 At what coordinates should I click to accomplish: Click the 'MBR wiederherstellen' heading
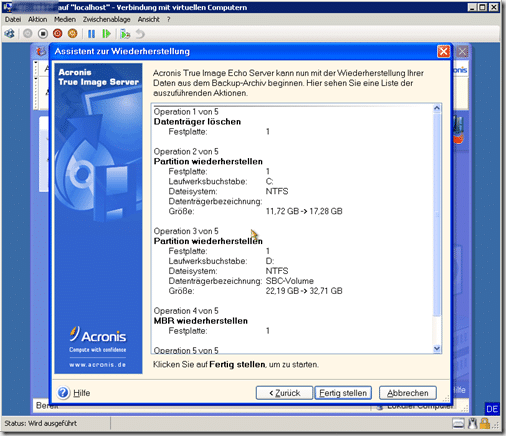[x=201, y=321]
